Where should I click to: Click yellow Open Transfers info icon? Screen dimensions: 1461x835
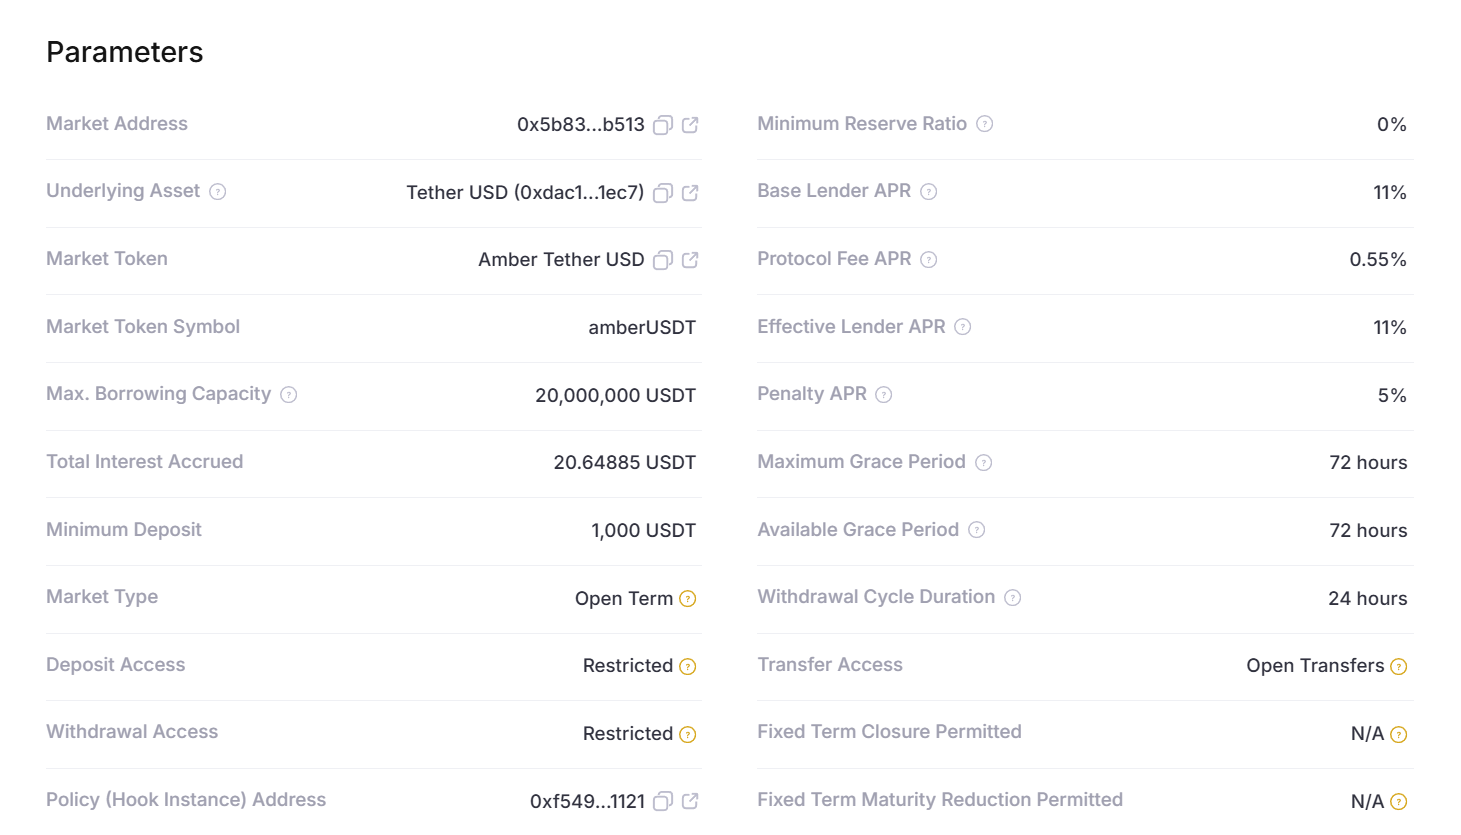[1399, 667]
